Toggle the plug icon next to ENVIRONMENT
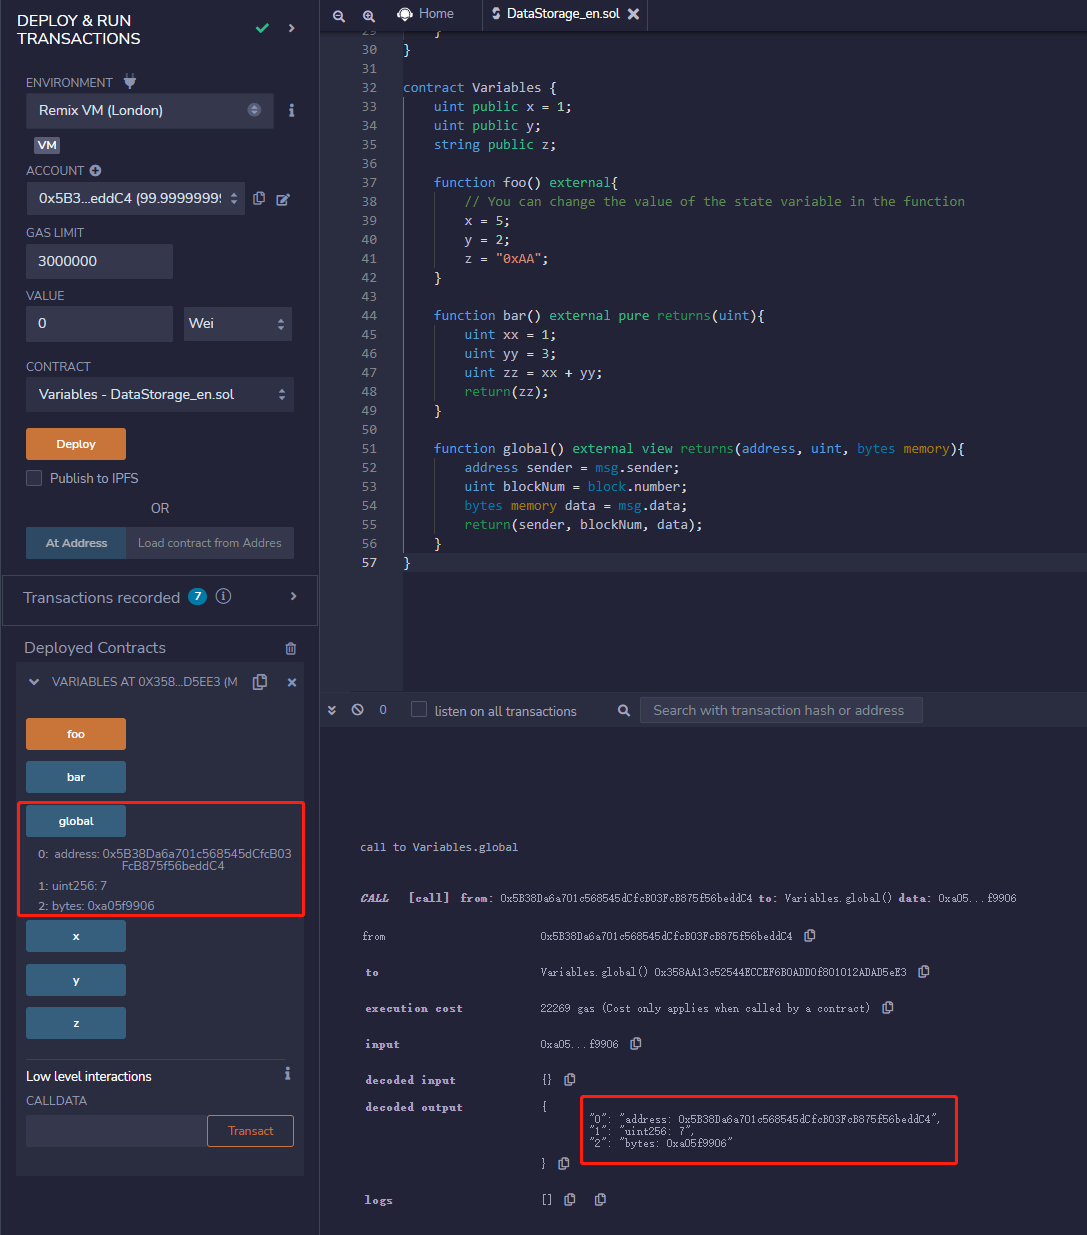Viewport: 1087px width, 1235px height. (x=129, y=81)
